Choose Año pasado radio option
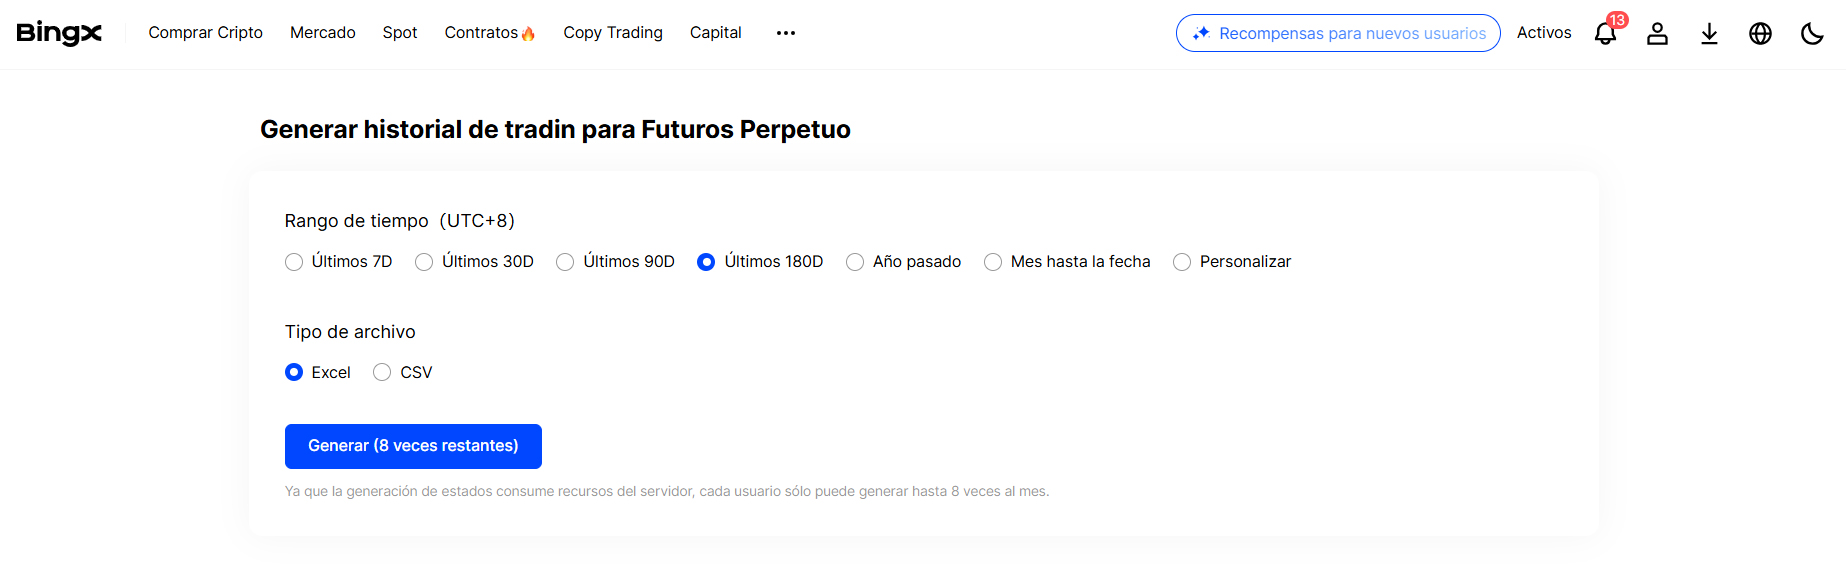This screenshot has width=1846, height=573. point(855,262)
